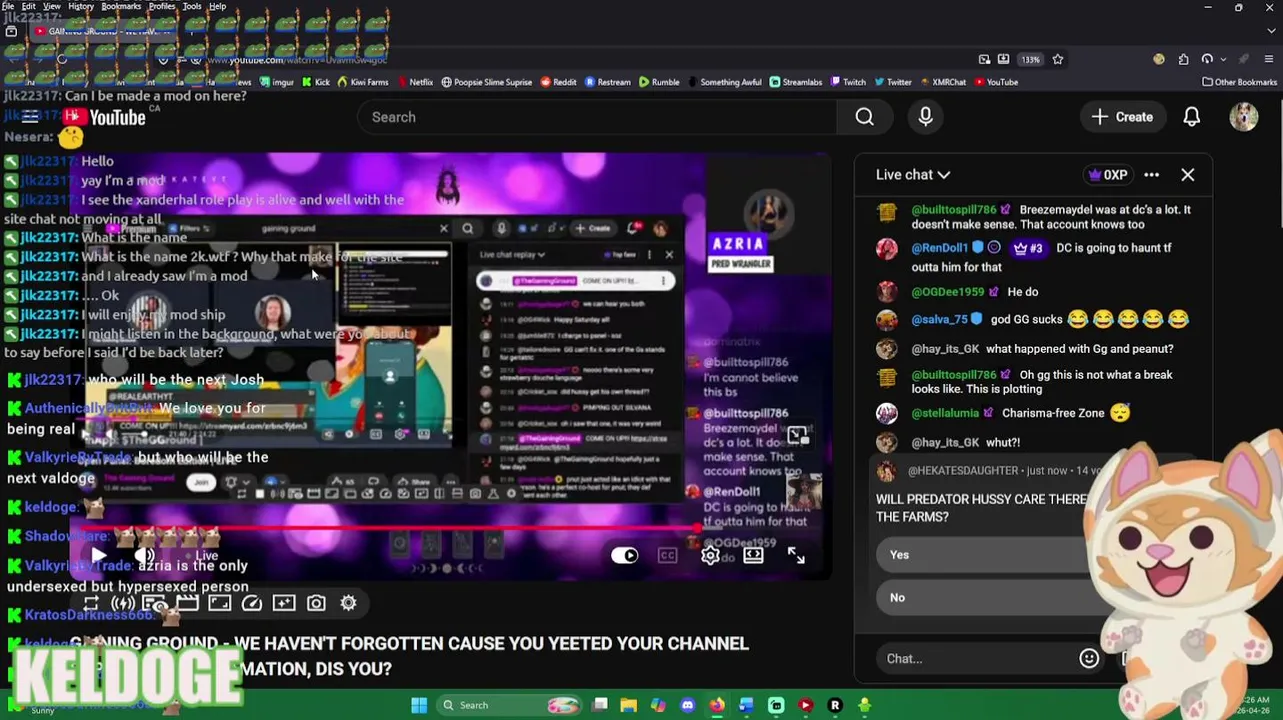Click the AZRIA overlay label in the video
The width and height of the screenshot is (1283, 720).
click(x=739, y=244)
